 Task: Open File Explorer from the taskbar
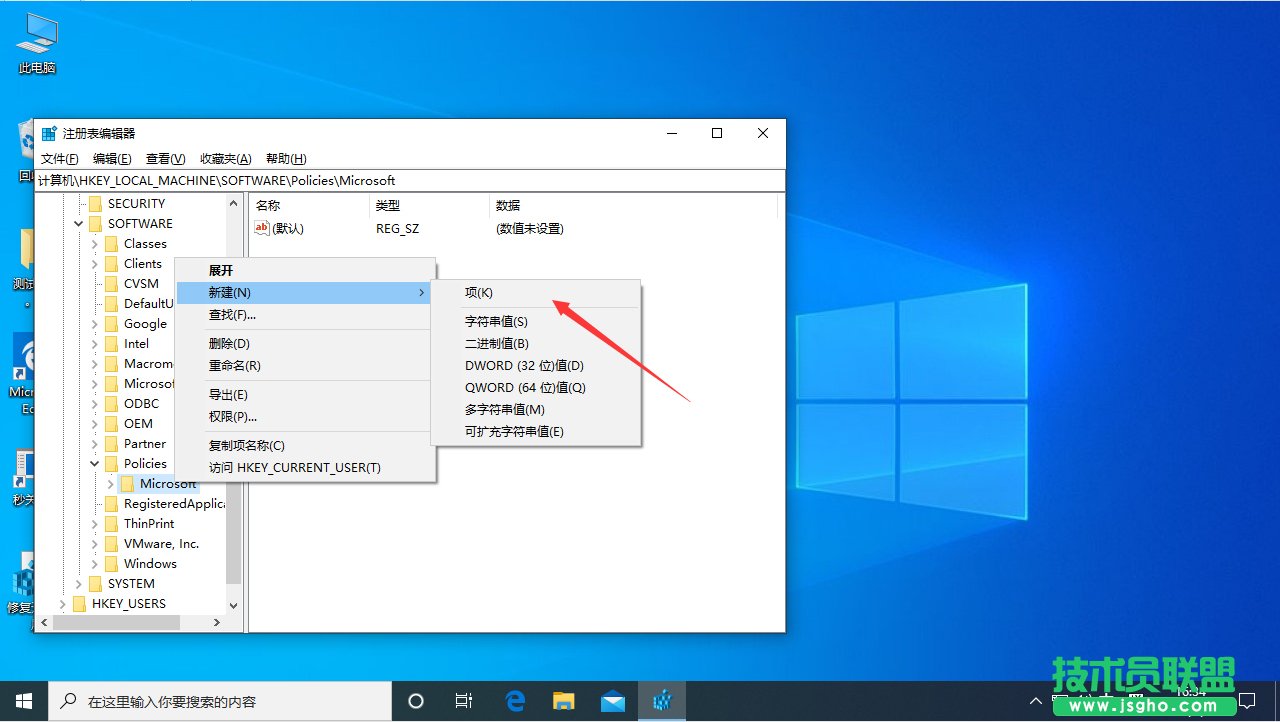pyautogui.click(x=564, y=700)
